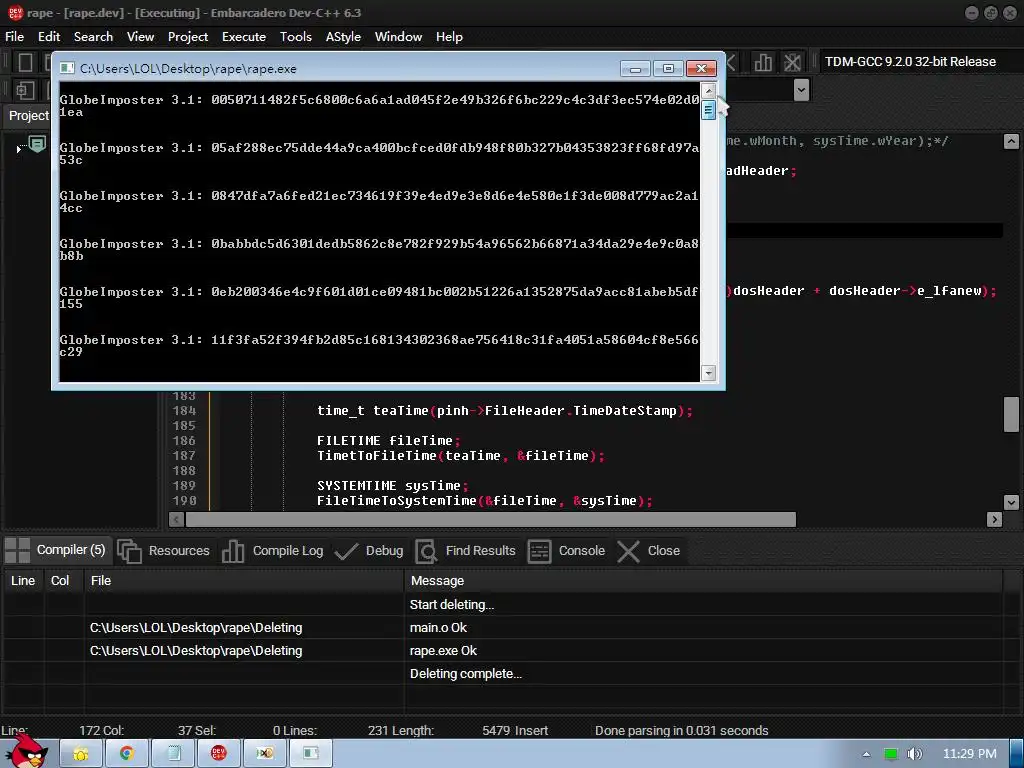Screen dimensions: 1024x768
Task: Click the editor vertical scroll-down arrow
Action: (1011, 502)
